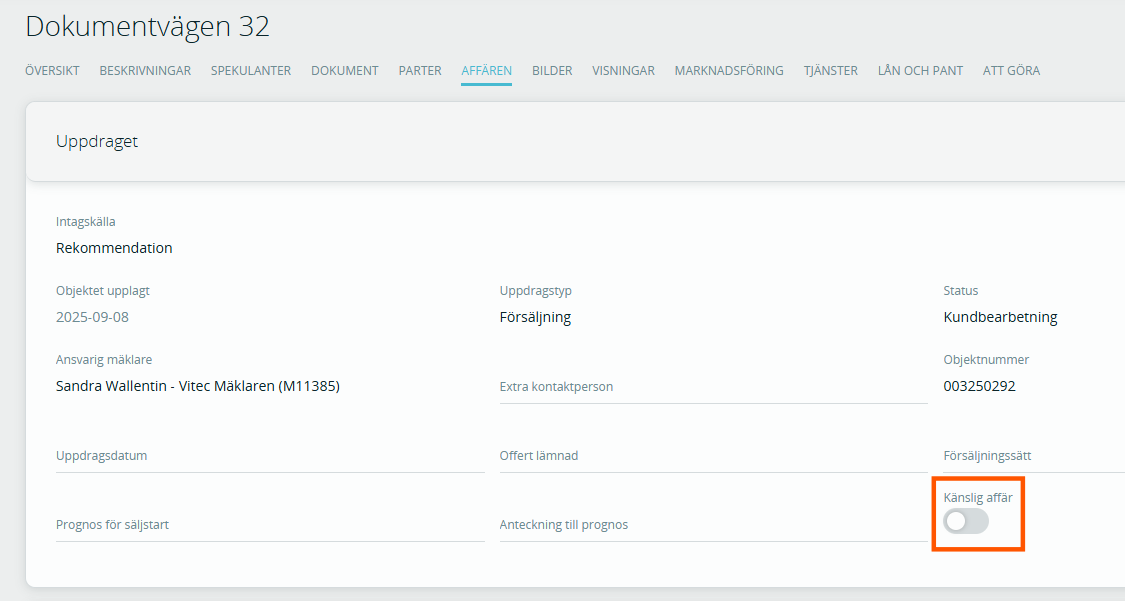1125x601 pixels.
Task: Click the Dokumentvägen 32 page title
Action: (148, 27)
